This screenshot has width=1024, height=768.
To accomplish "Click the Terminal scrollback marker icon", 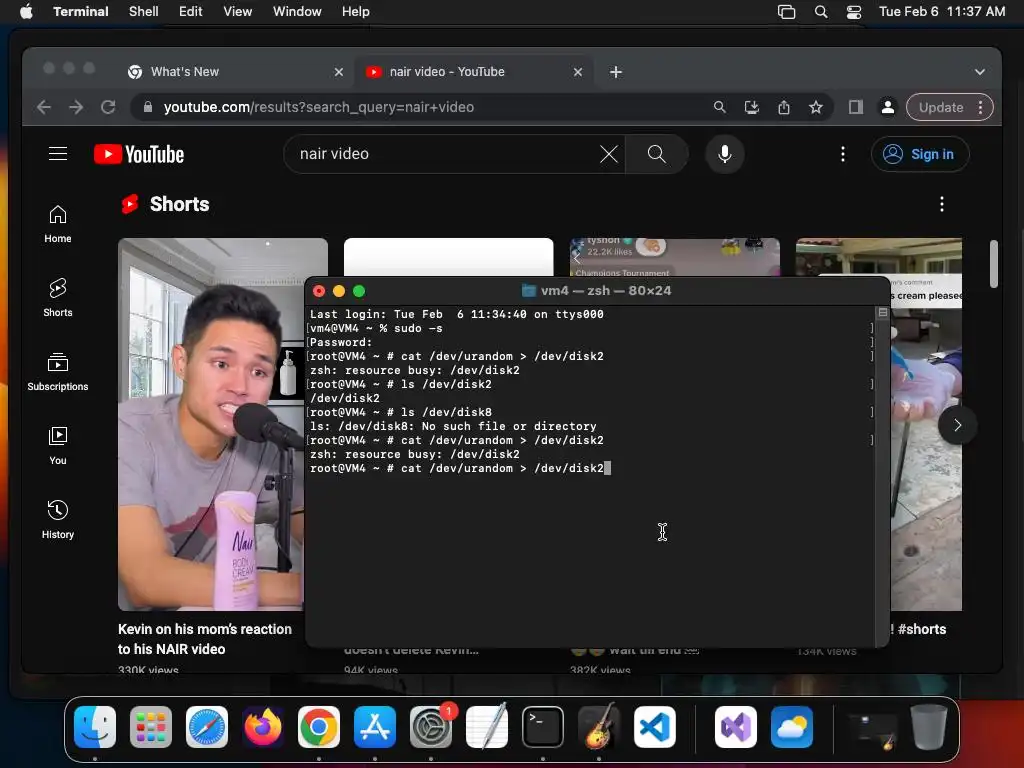I will tap(882, 313).
